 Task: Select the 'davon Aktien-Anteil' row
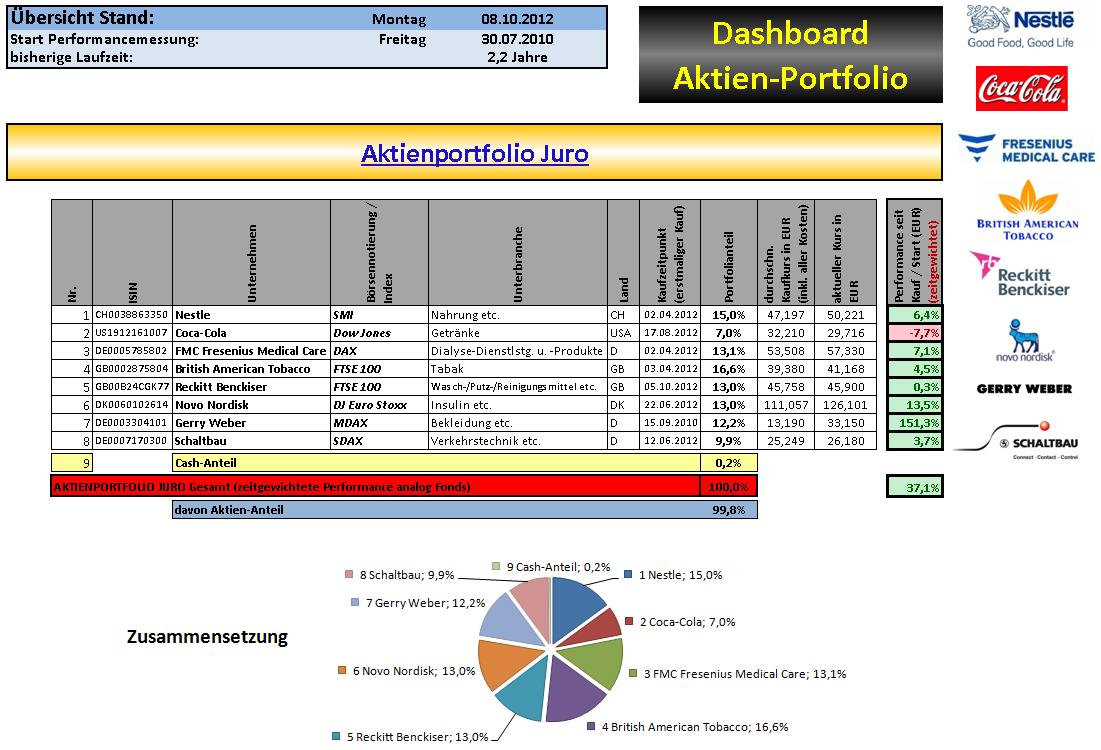pos(465,510)
